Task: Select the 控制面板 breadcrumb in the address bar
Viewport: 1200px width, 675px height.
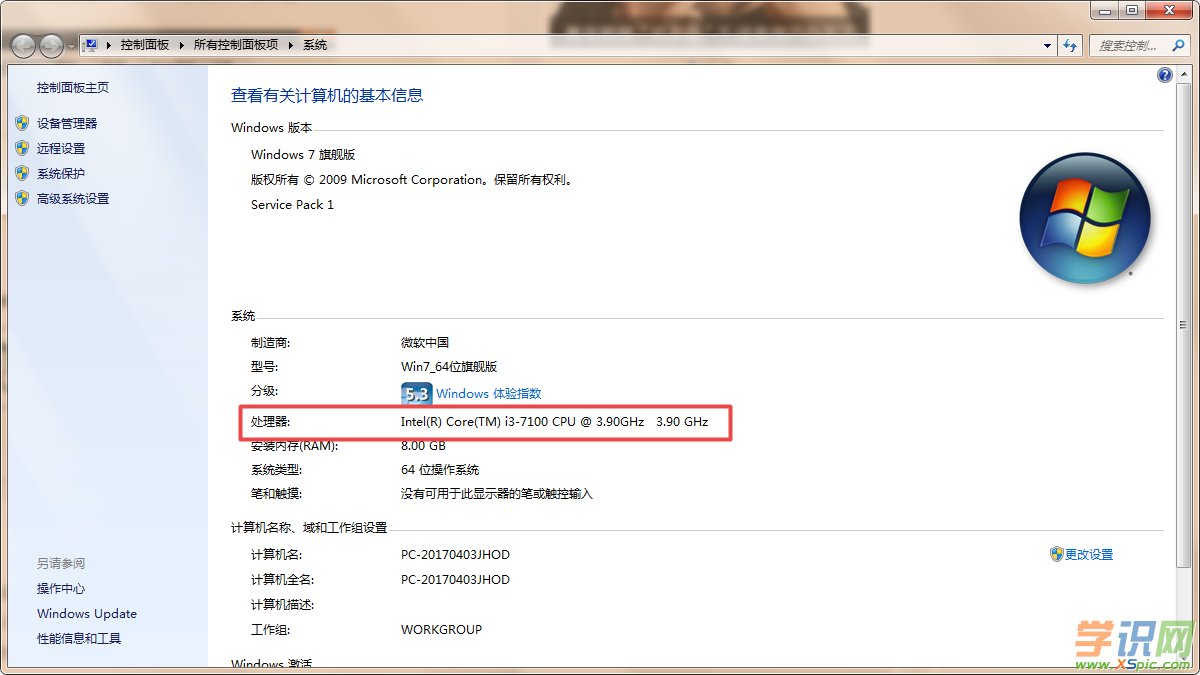Action: [145, 45]
